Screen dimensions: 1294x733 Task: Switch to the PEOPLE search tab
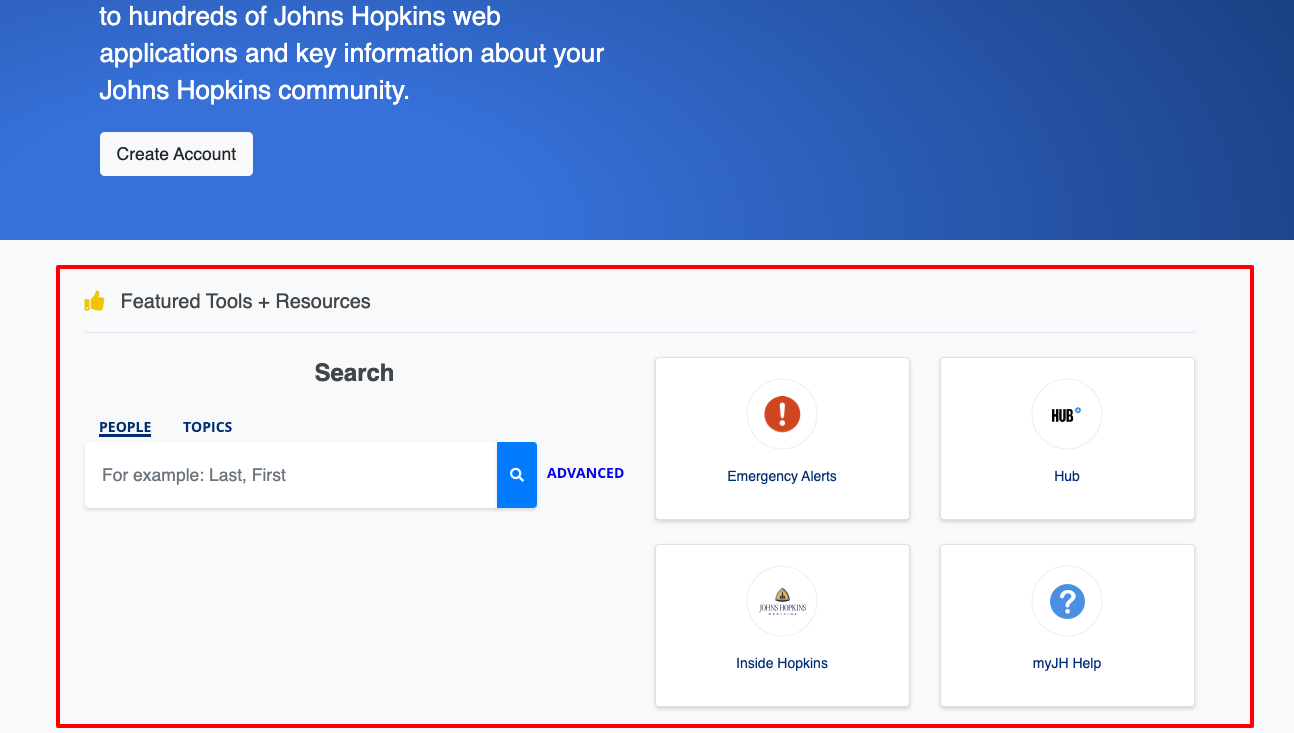tap(125, 427)
